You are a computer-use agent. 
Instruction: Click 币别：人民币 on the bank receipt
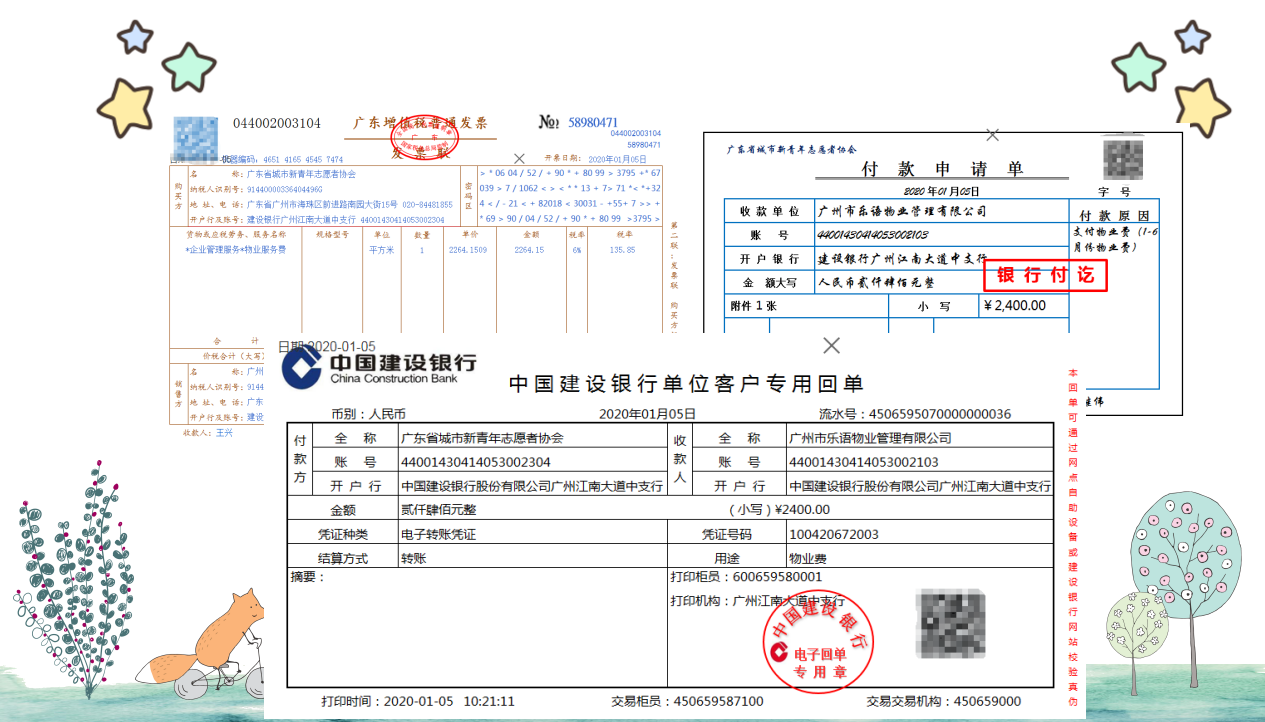369,413
